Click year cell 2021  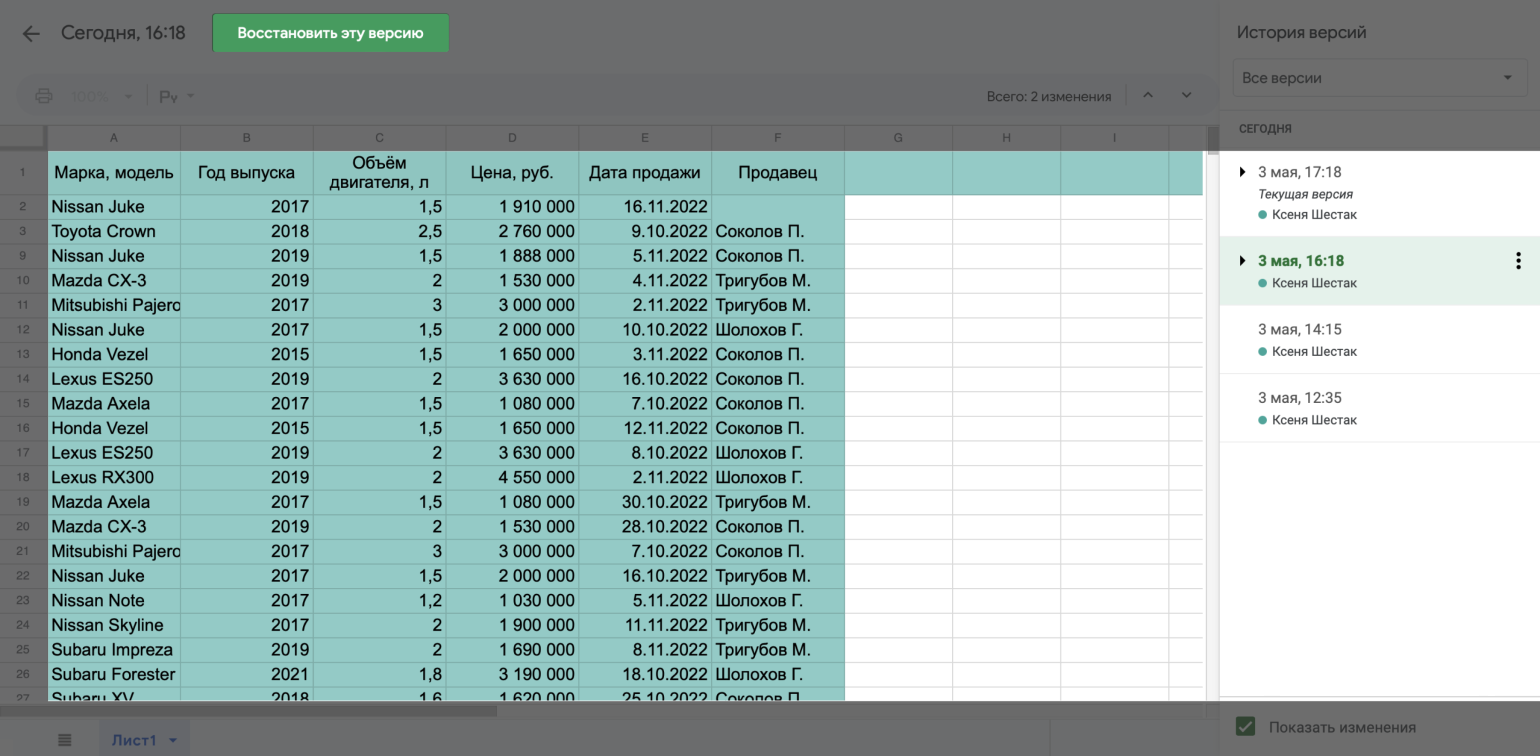pos(247,674)
